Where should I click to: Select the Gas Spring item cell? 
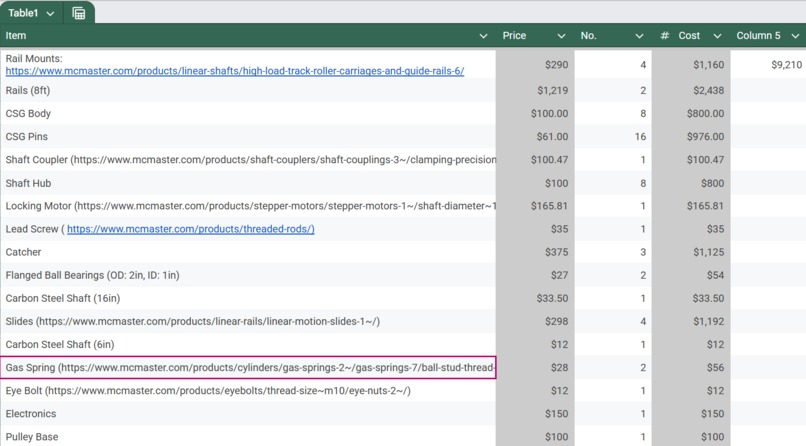(248, 368)
